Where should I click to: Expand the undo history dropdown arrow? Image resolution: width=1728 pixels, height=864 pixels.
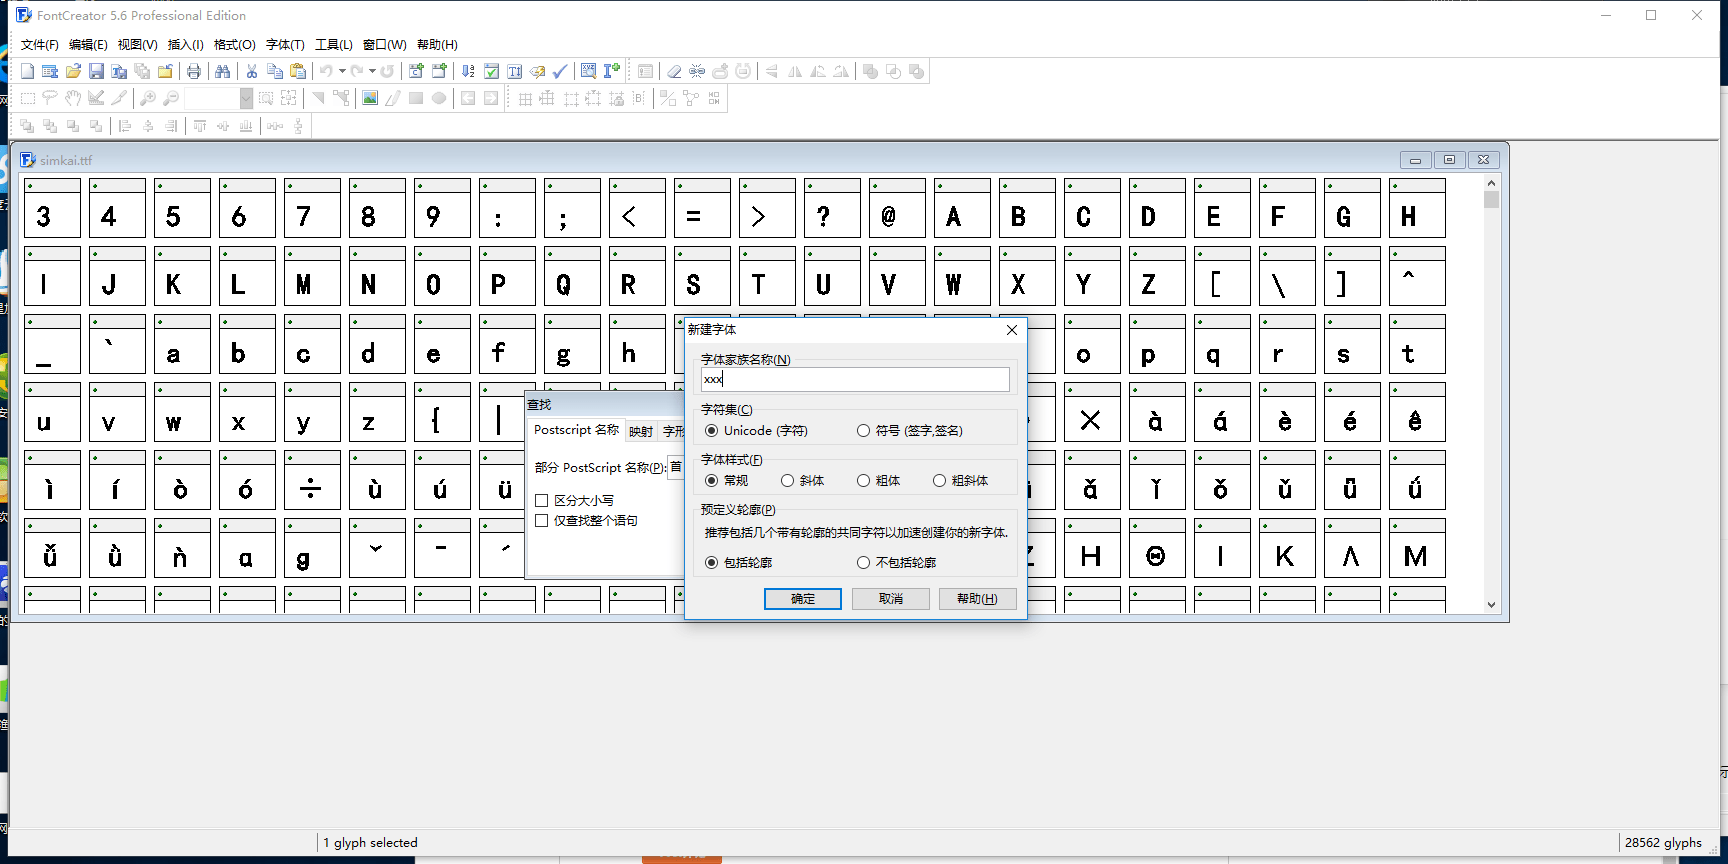click(342, 71)
